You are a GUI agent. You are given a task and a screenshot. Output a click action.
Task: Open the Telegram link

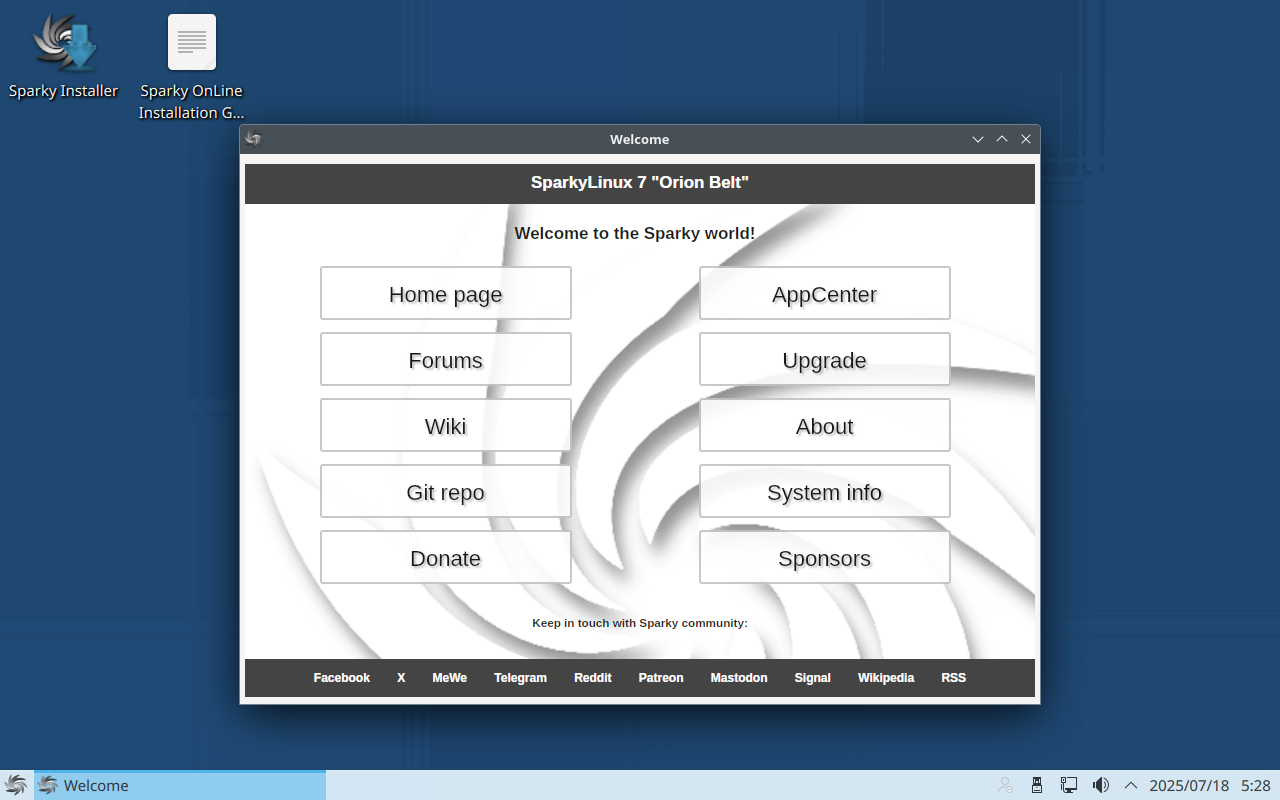pyautogui.click(x=520, y=678)
